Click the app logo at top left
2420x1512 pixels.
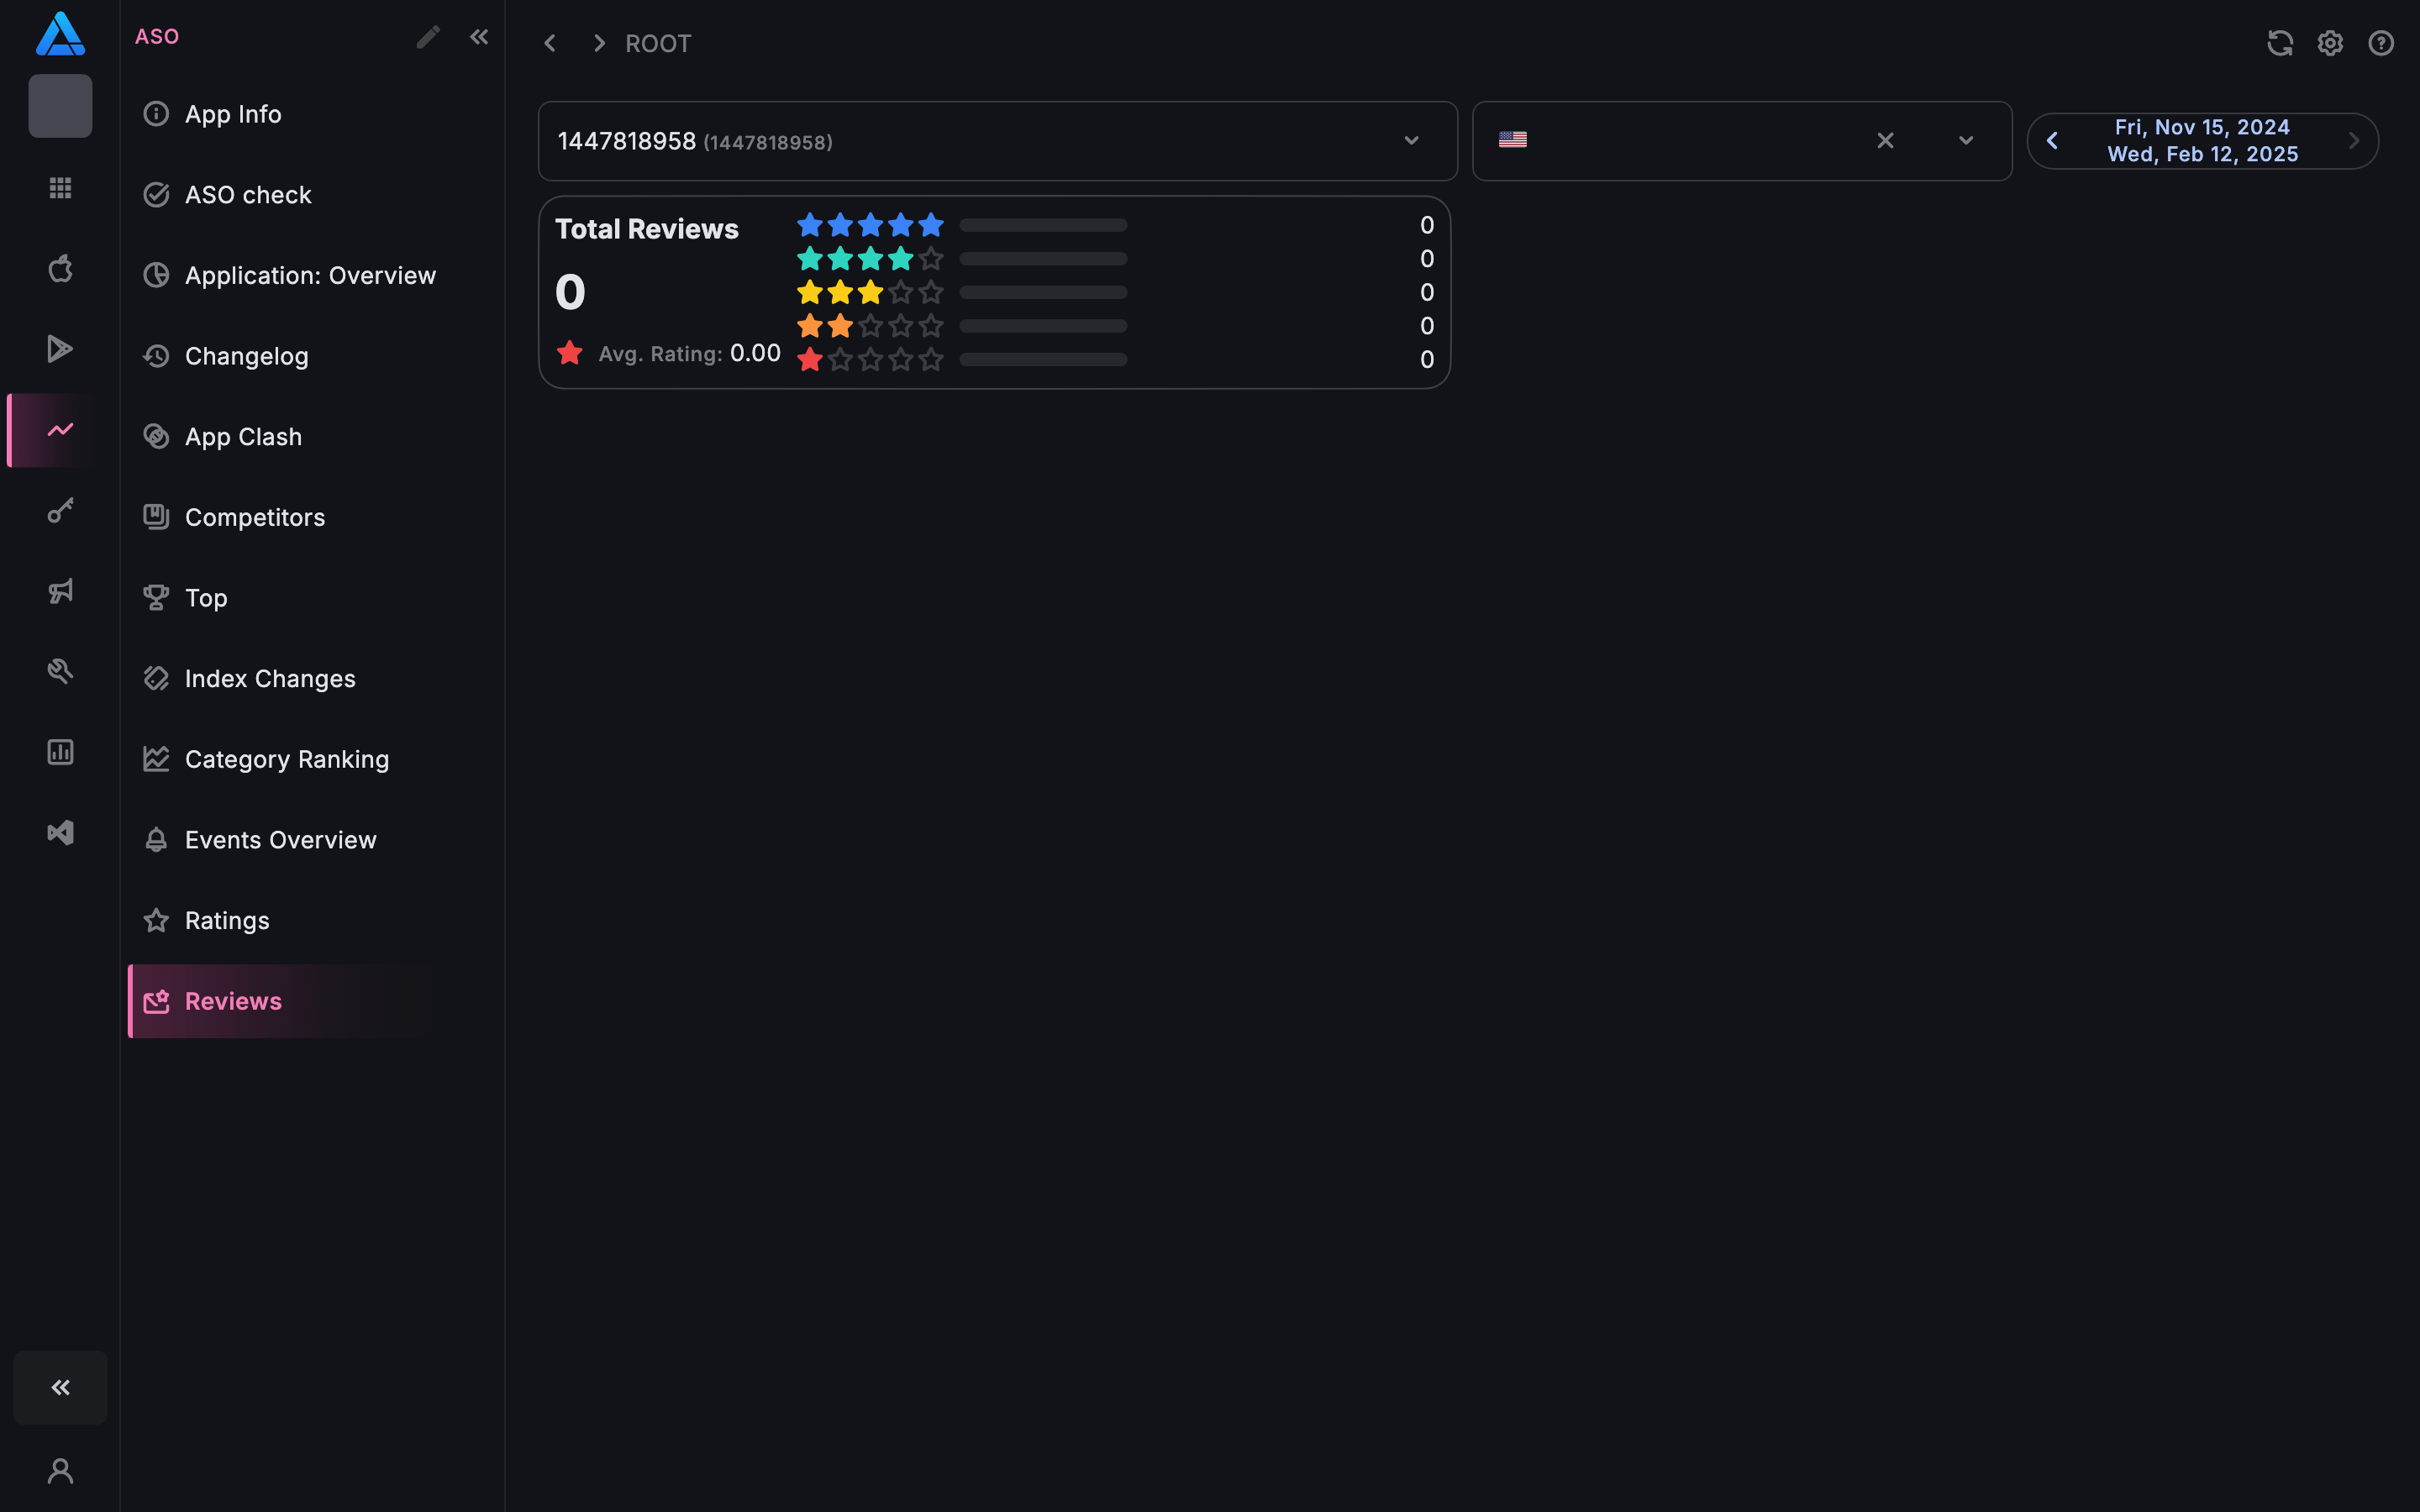(x=60, y=34)
